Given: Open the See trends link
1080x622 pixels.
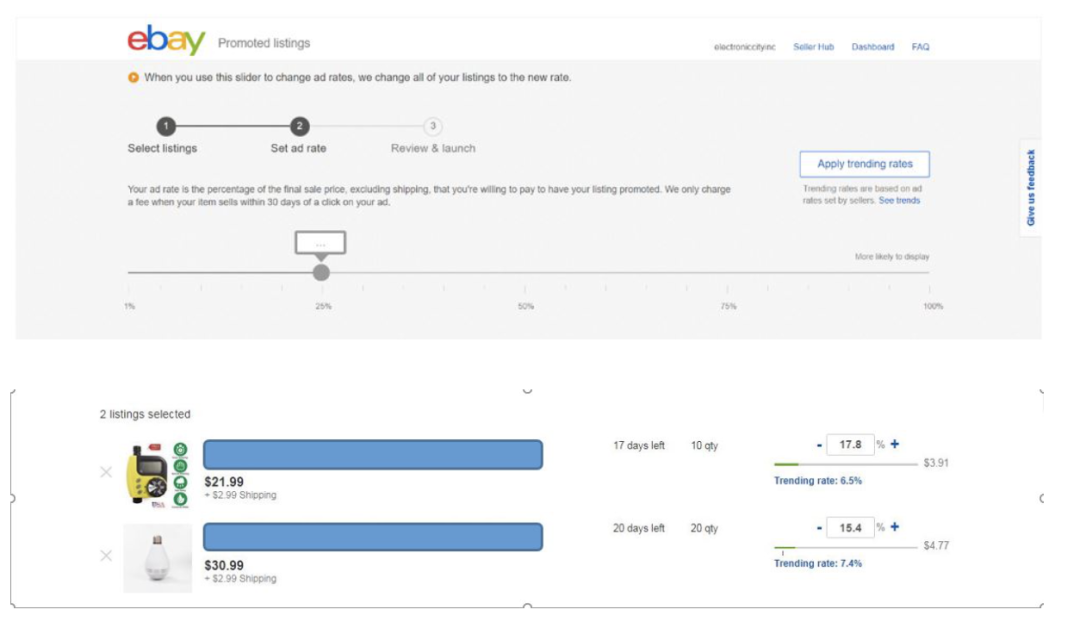Looking at the screenshot, I should tap(899, 200).
